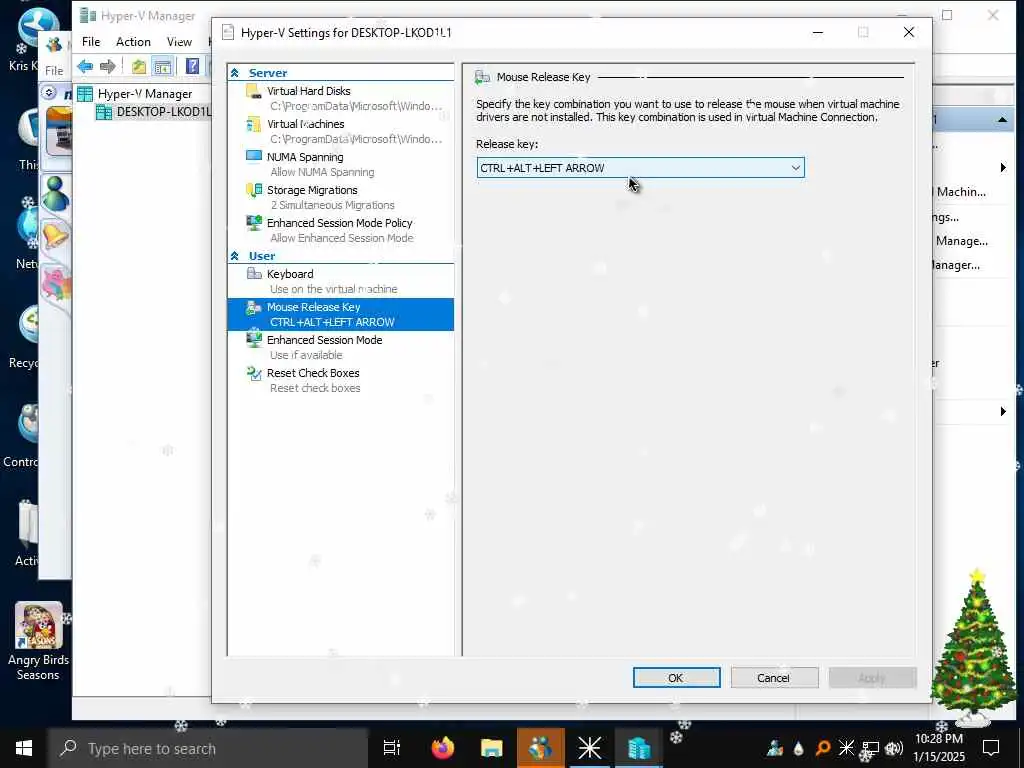The height and width of the screenshot is (768, 1024).
Task: Click Cancel in Hyper-V Settings
Action: pos(774,678)
